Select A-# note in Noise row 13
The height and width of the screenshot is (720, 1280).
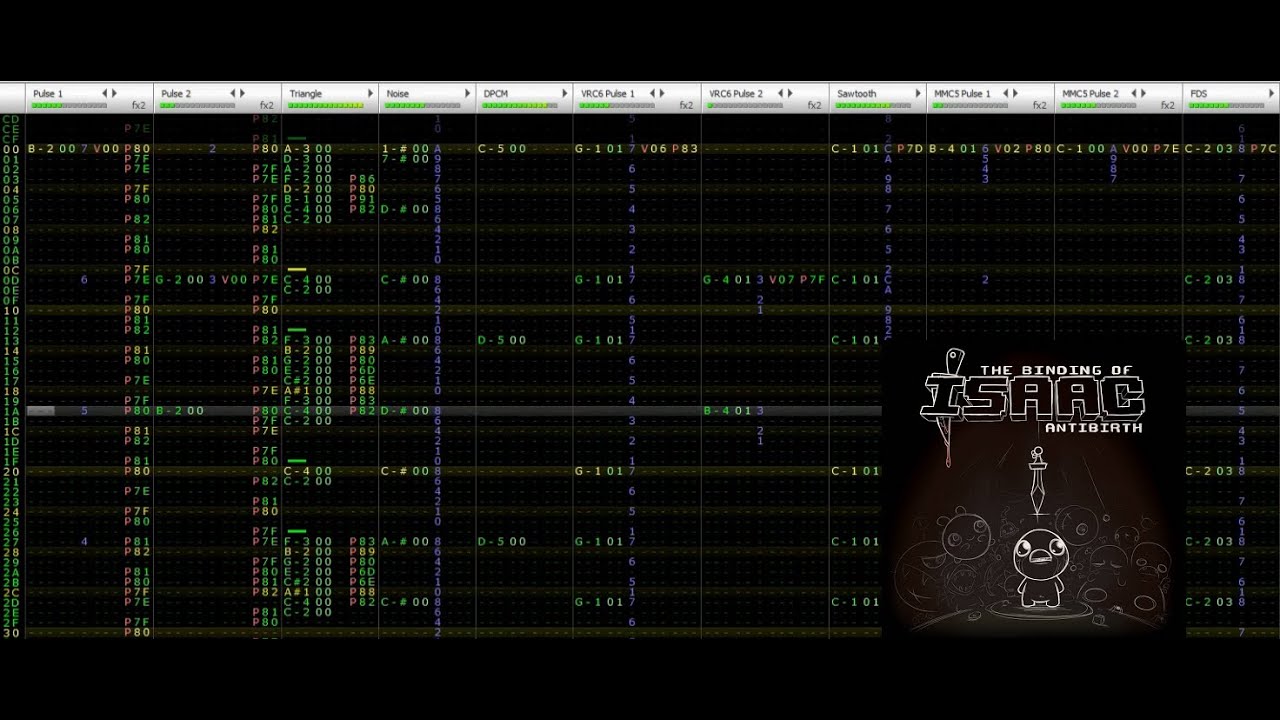pos(392,340)
